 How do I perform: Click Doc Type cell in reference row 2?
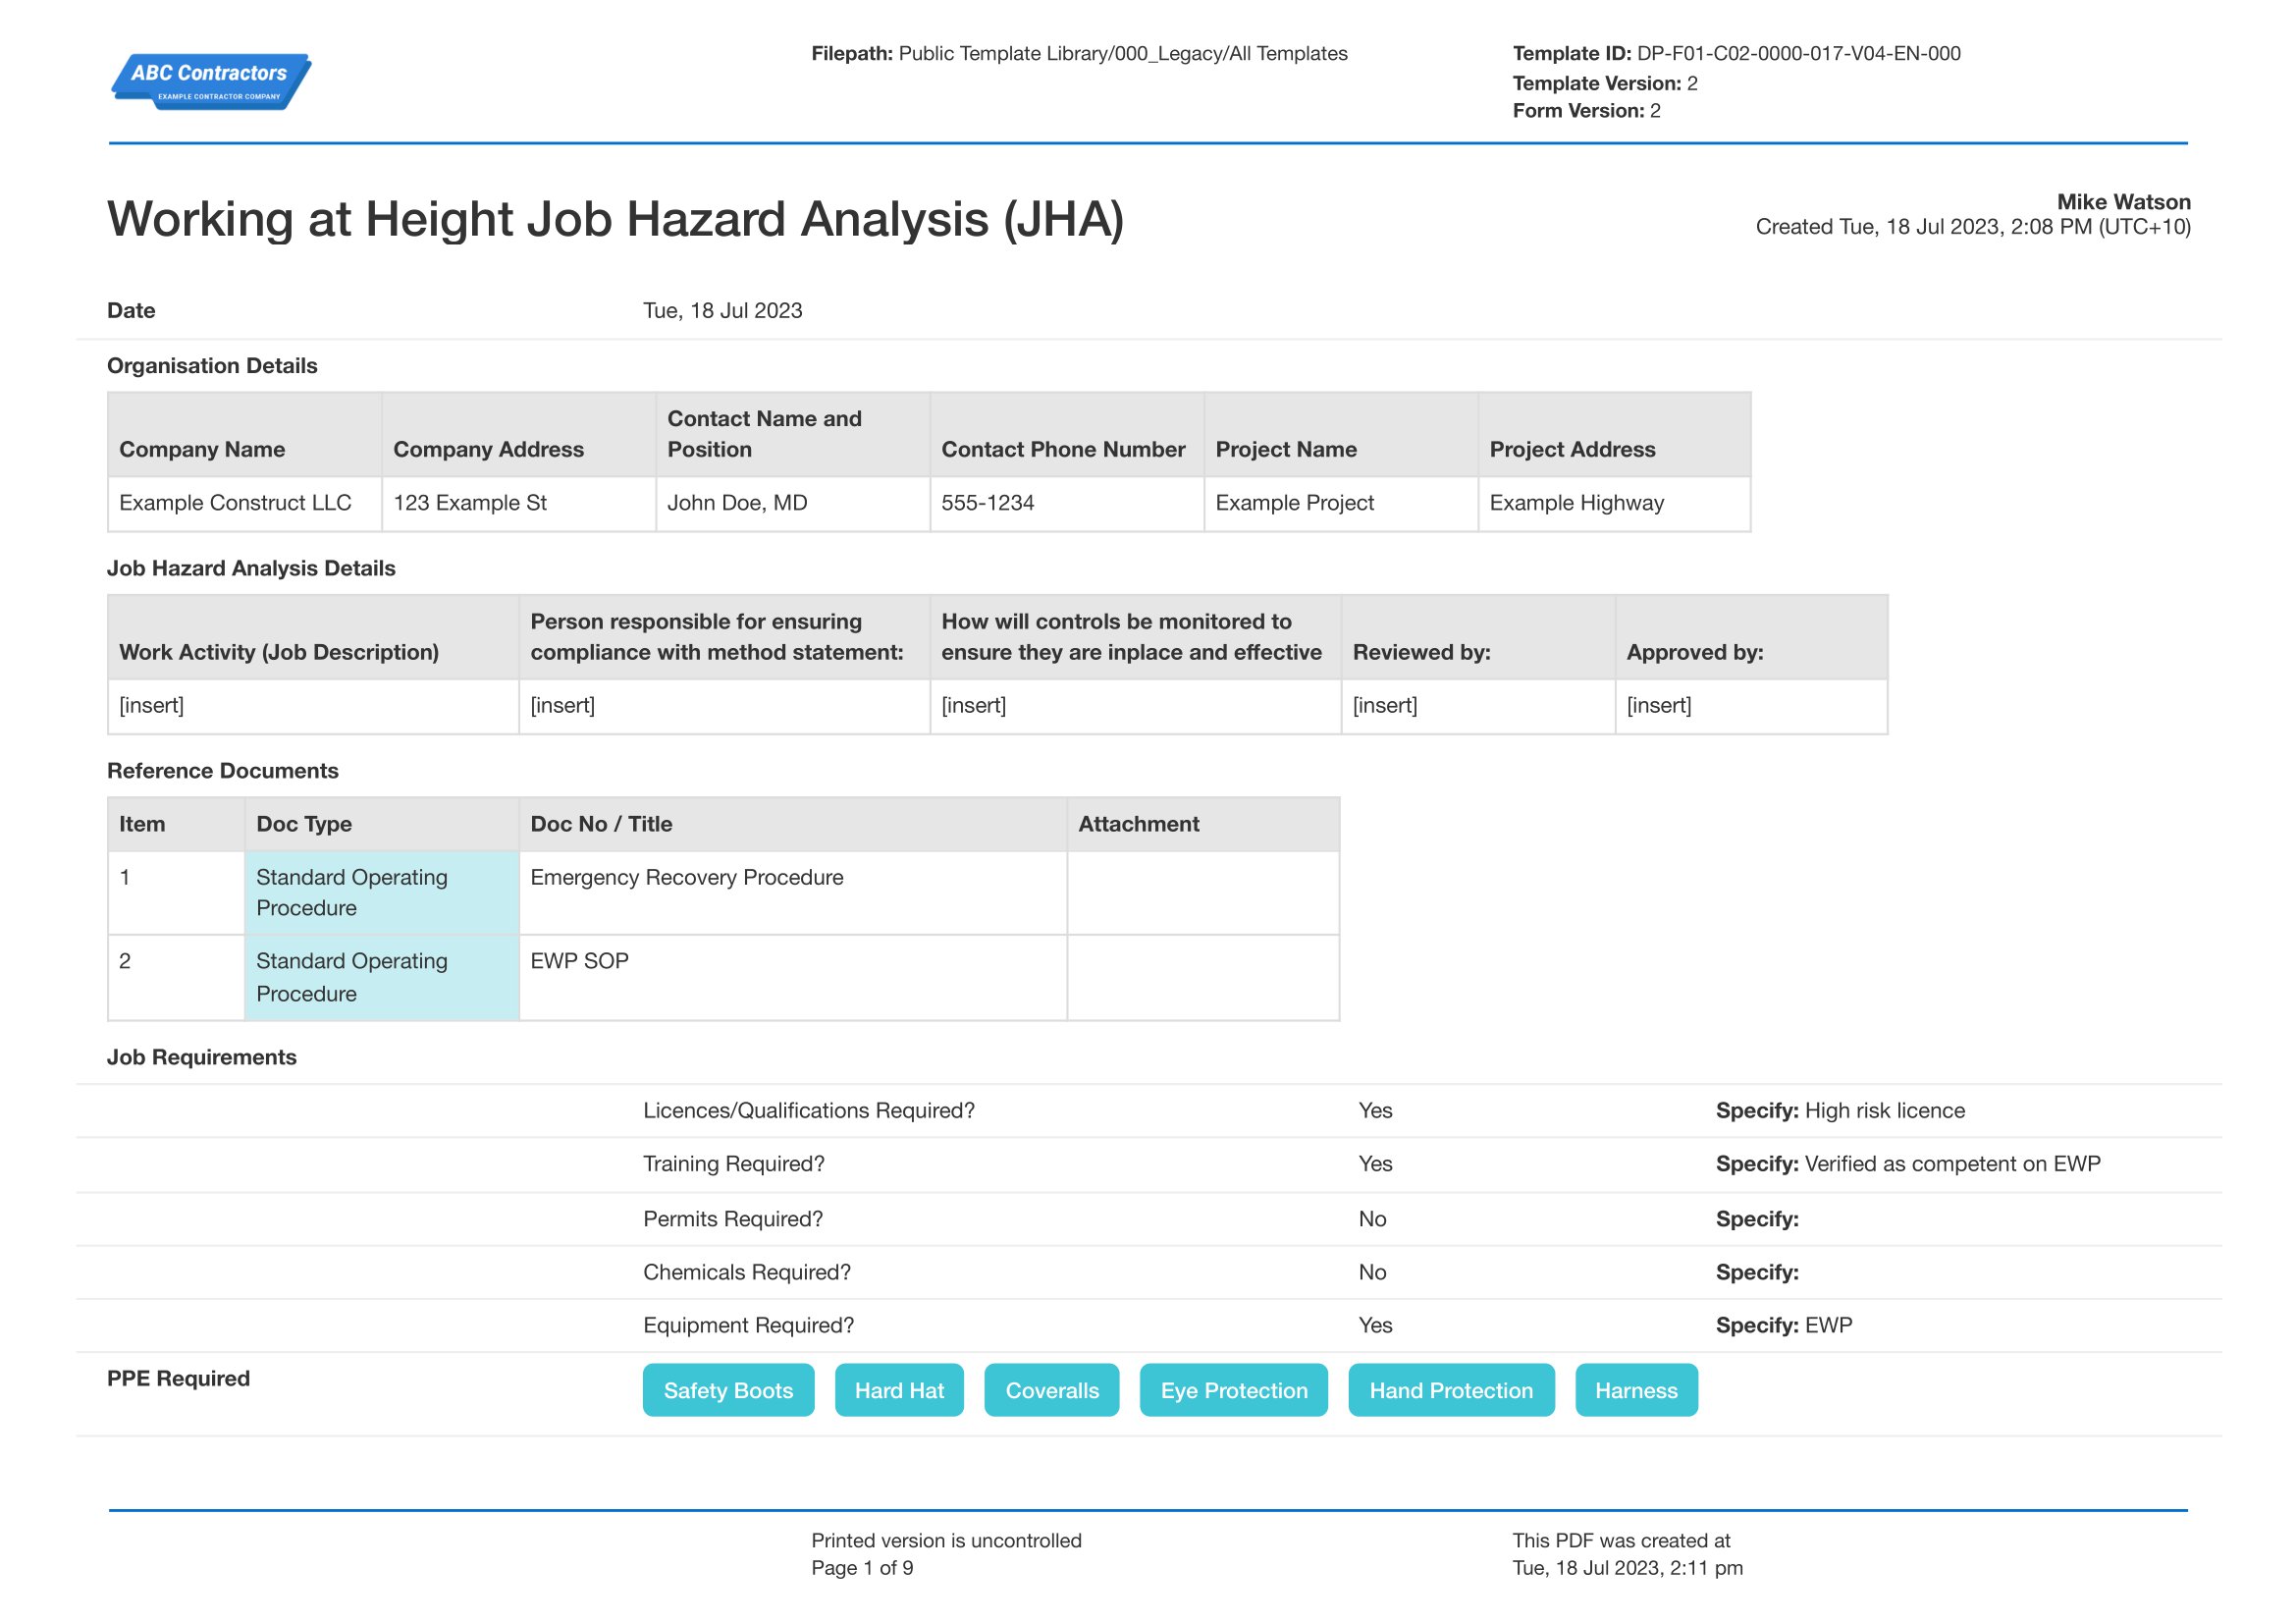(381, 978)
